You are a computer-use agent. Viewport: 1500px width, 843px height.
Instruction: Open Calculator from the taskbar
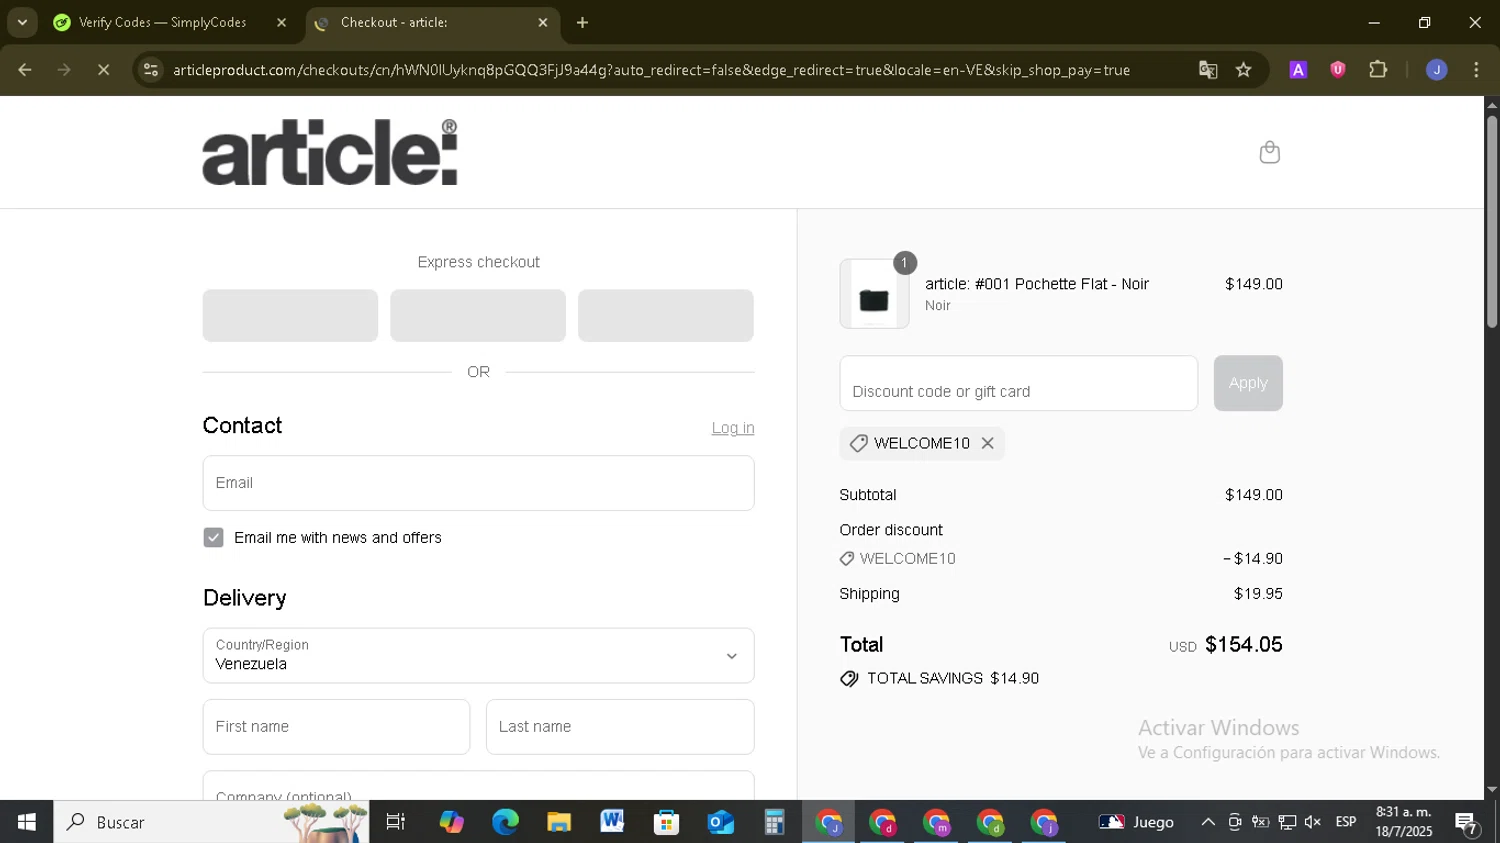point(774,822)
